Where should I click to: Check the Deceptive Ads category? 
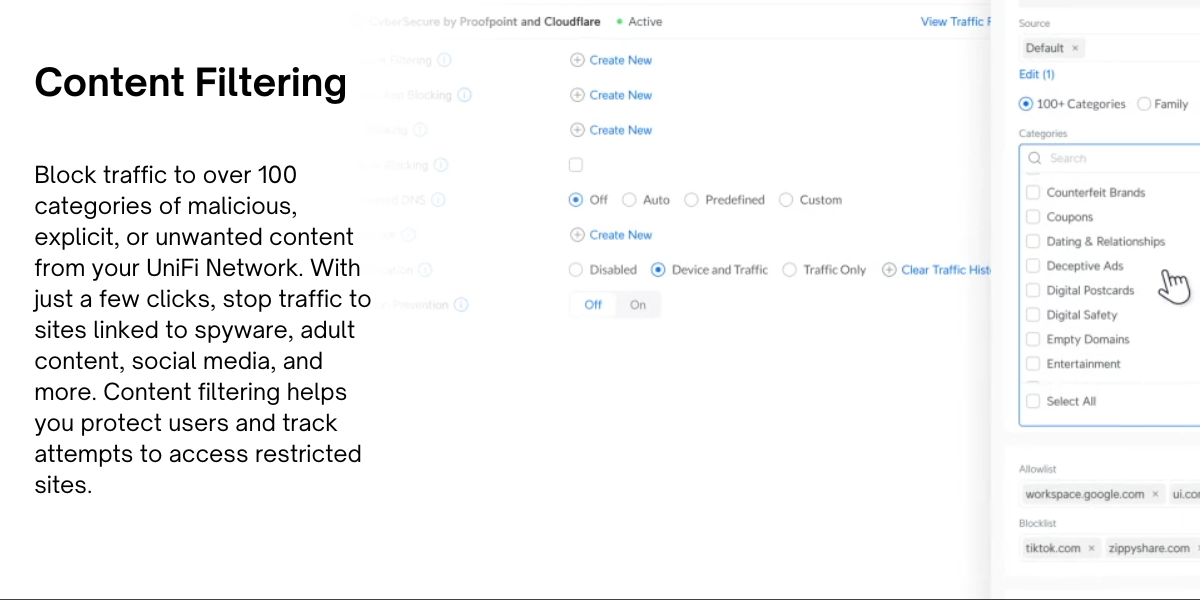1033,266
